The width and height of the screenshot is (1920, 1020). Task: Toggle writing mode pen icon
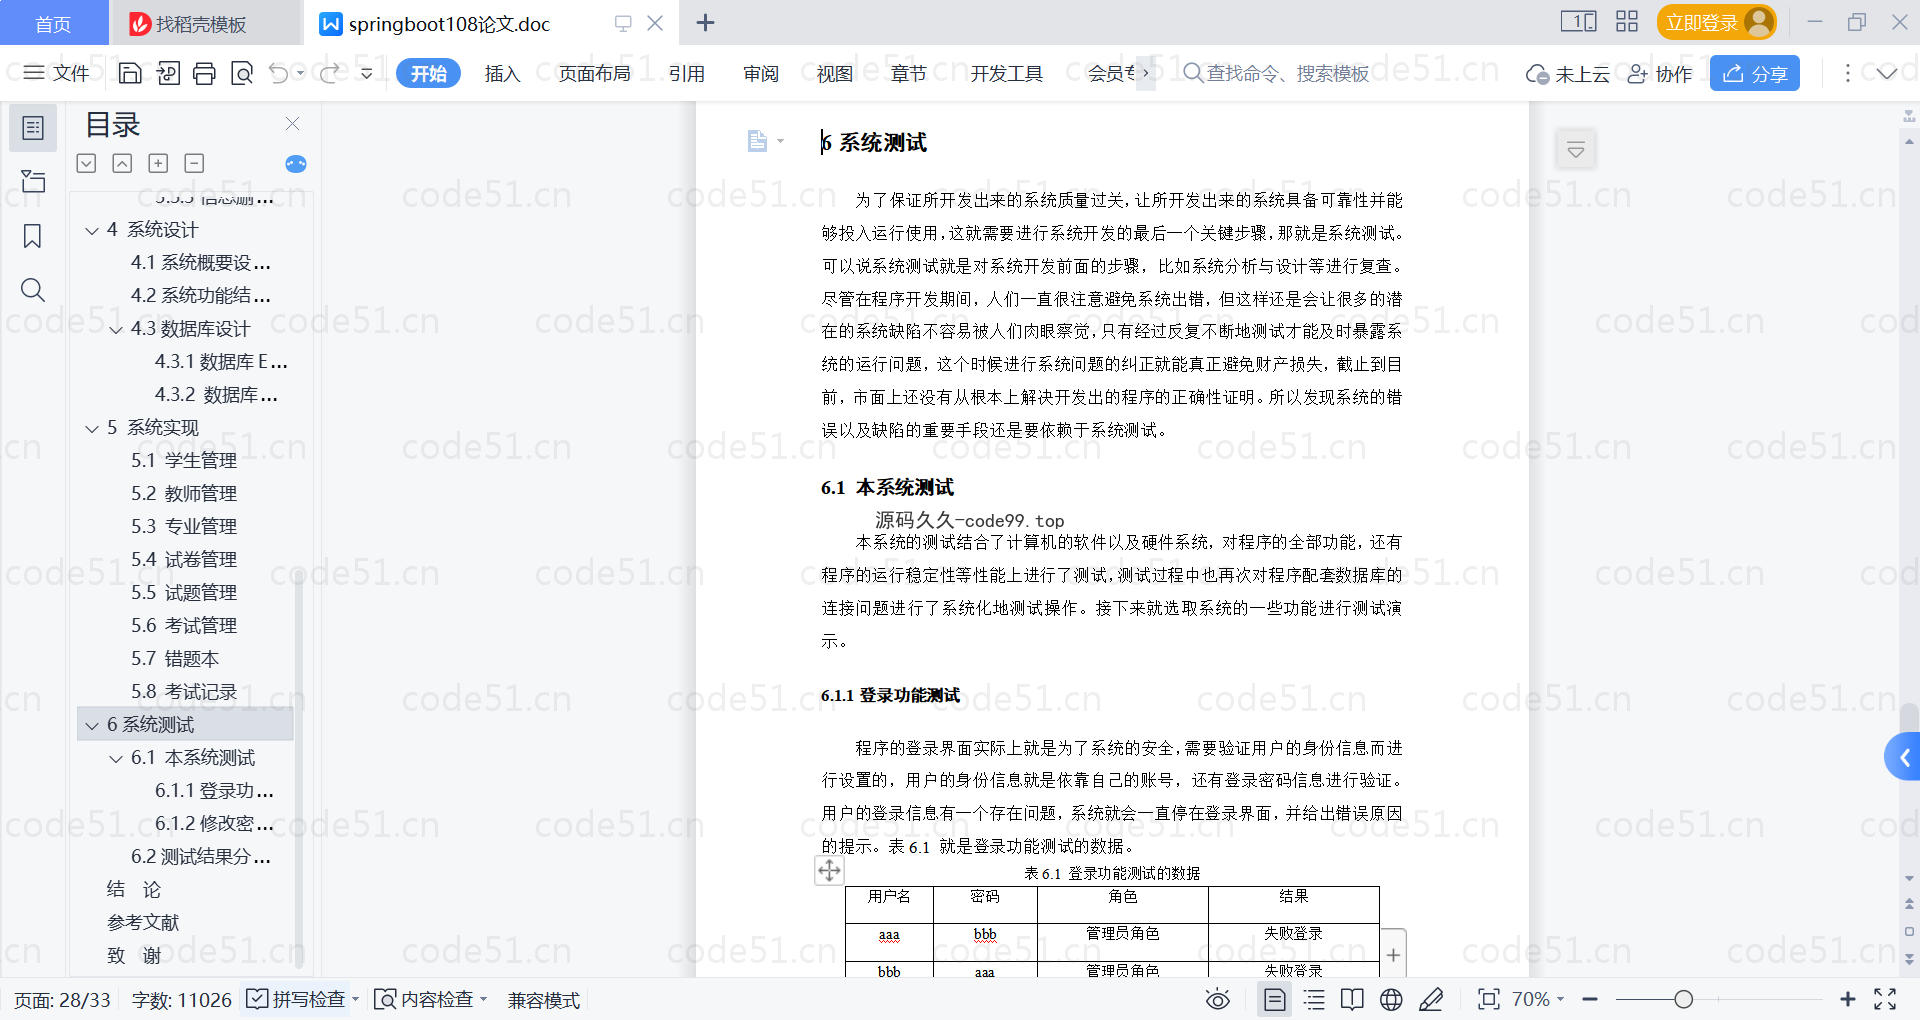[x=1431, y=999]
